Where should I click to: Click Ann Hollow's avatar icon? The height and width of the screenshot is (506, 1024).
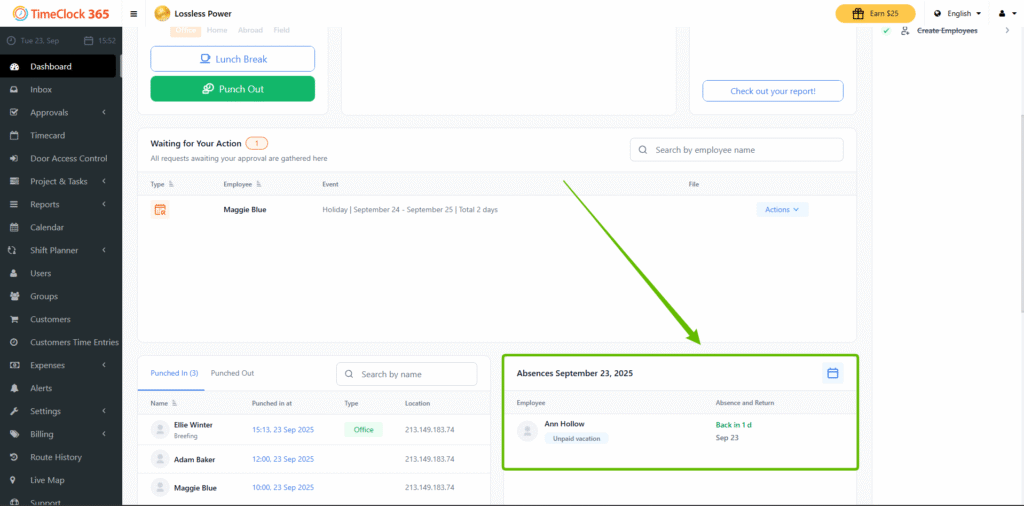[x=527, y=430]
